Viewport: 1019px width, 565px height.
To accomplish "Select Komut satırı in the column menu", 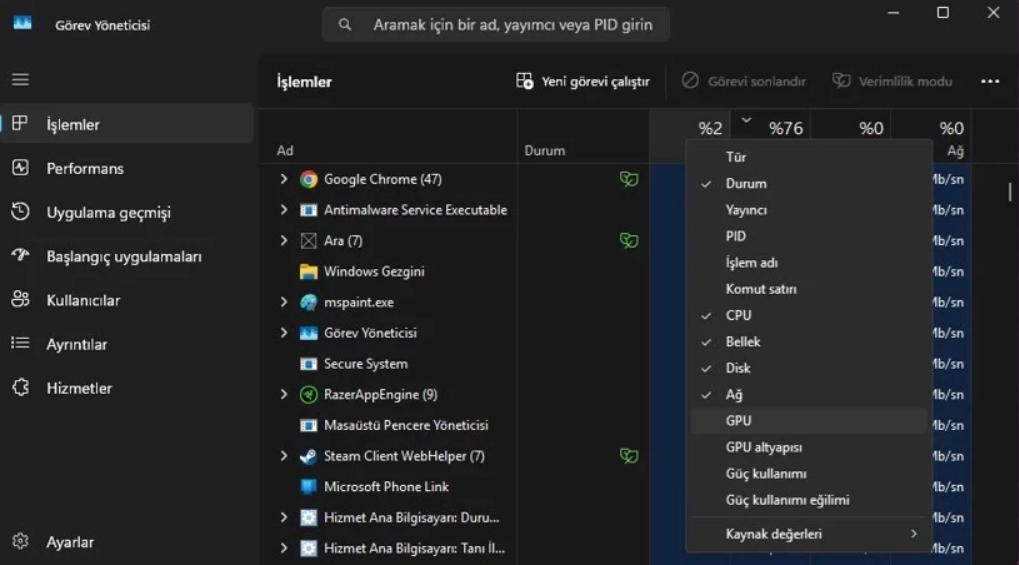I will click(x=809, y=289).
